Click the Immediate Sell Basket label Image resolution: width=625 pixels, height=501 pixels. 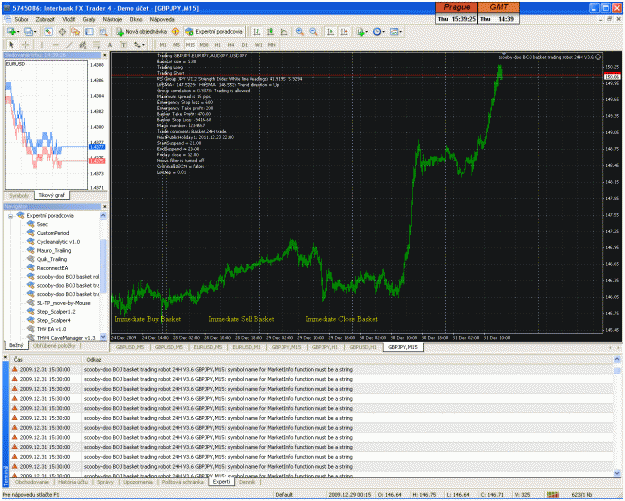[241, 319]
